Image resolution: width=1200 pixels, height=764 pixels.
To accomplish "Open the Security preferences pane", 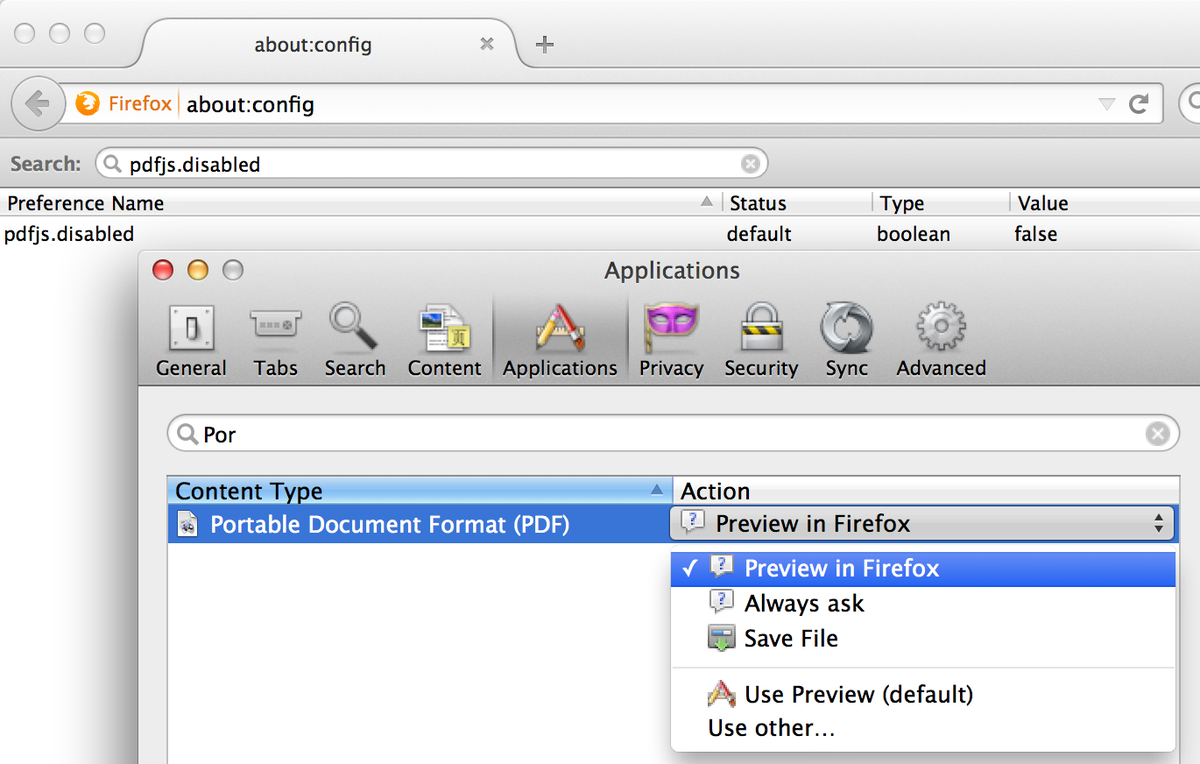I will pos(761,341).
